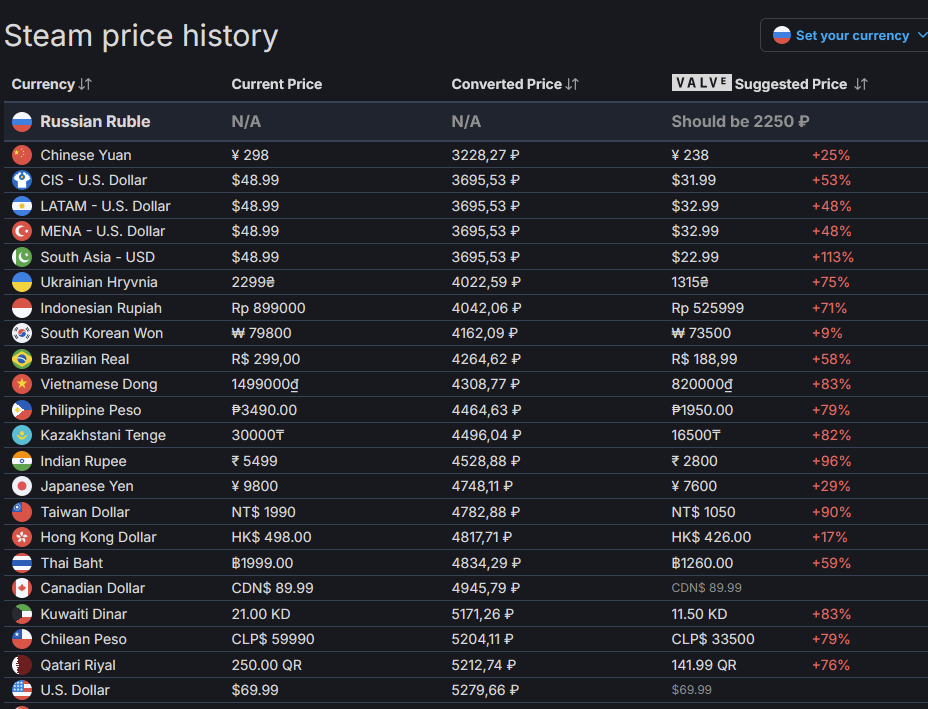The height and width of the screenshot is (709, 928).
Task: Click the South Asia - USD flag icon
Action: (x=22, y=257)
